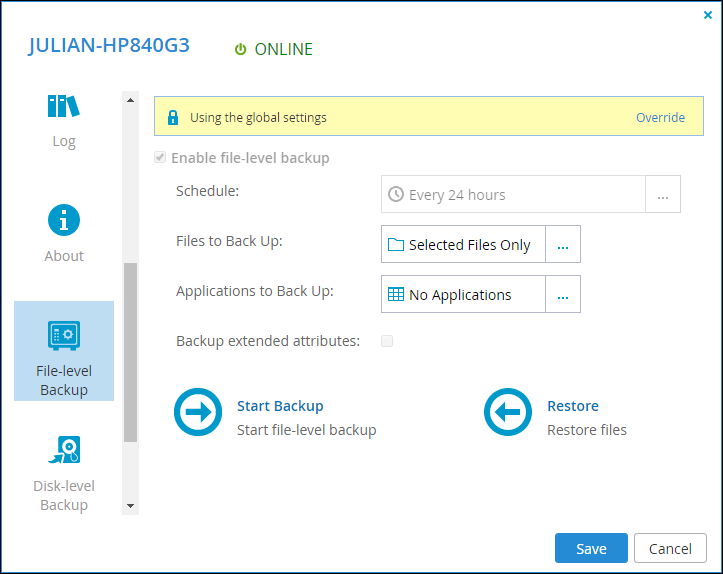Click the Start Backup arrow circle icon
723x574 pixels.
click(198, 412)
